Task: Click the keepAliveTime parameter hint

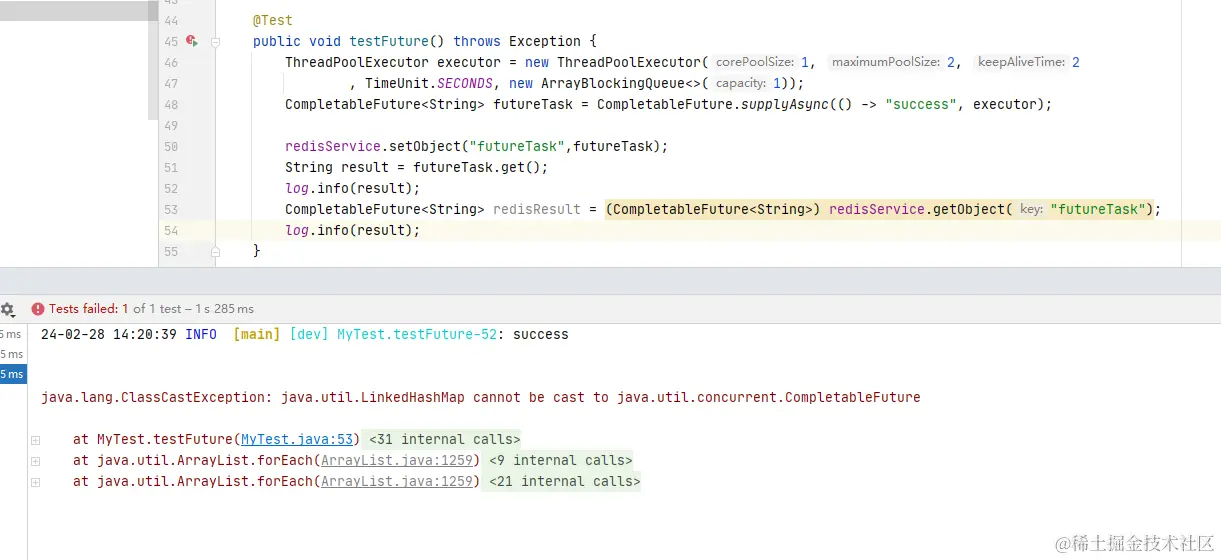Action: [x=1022, y=62]
